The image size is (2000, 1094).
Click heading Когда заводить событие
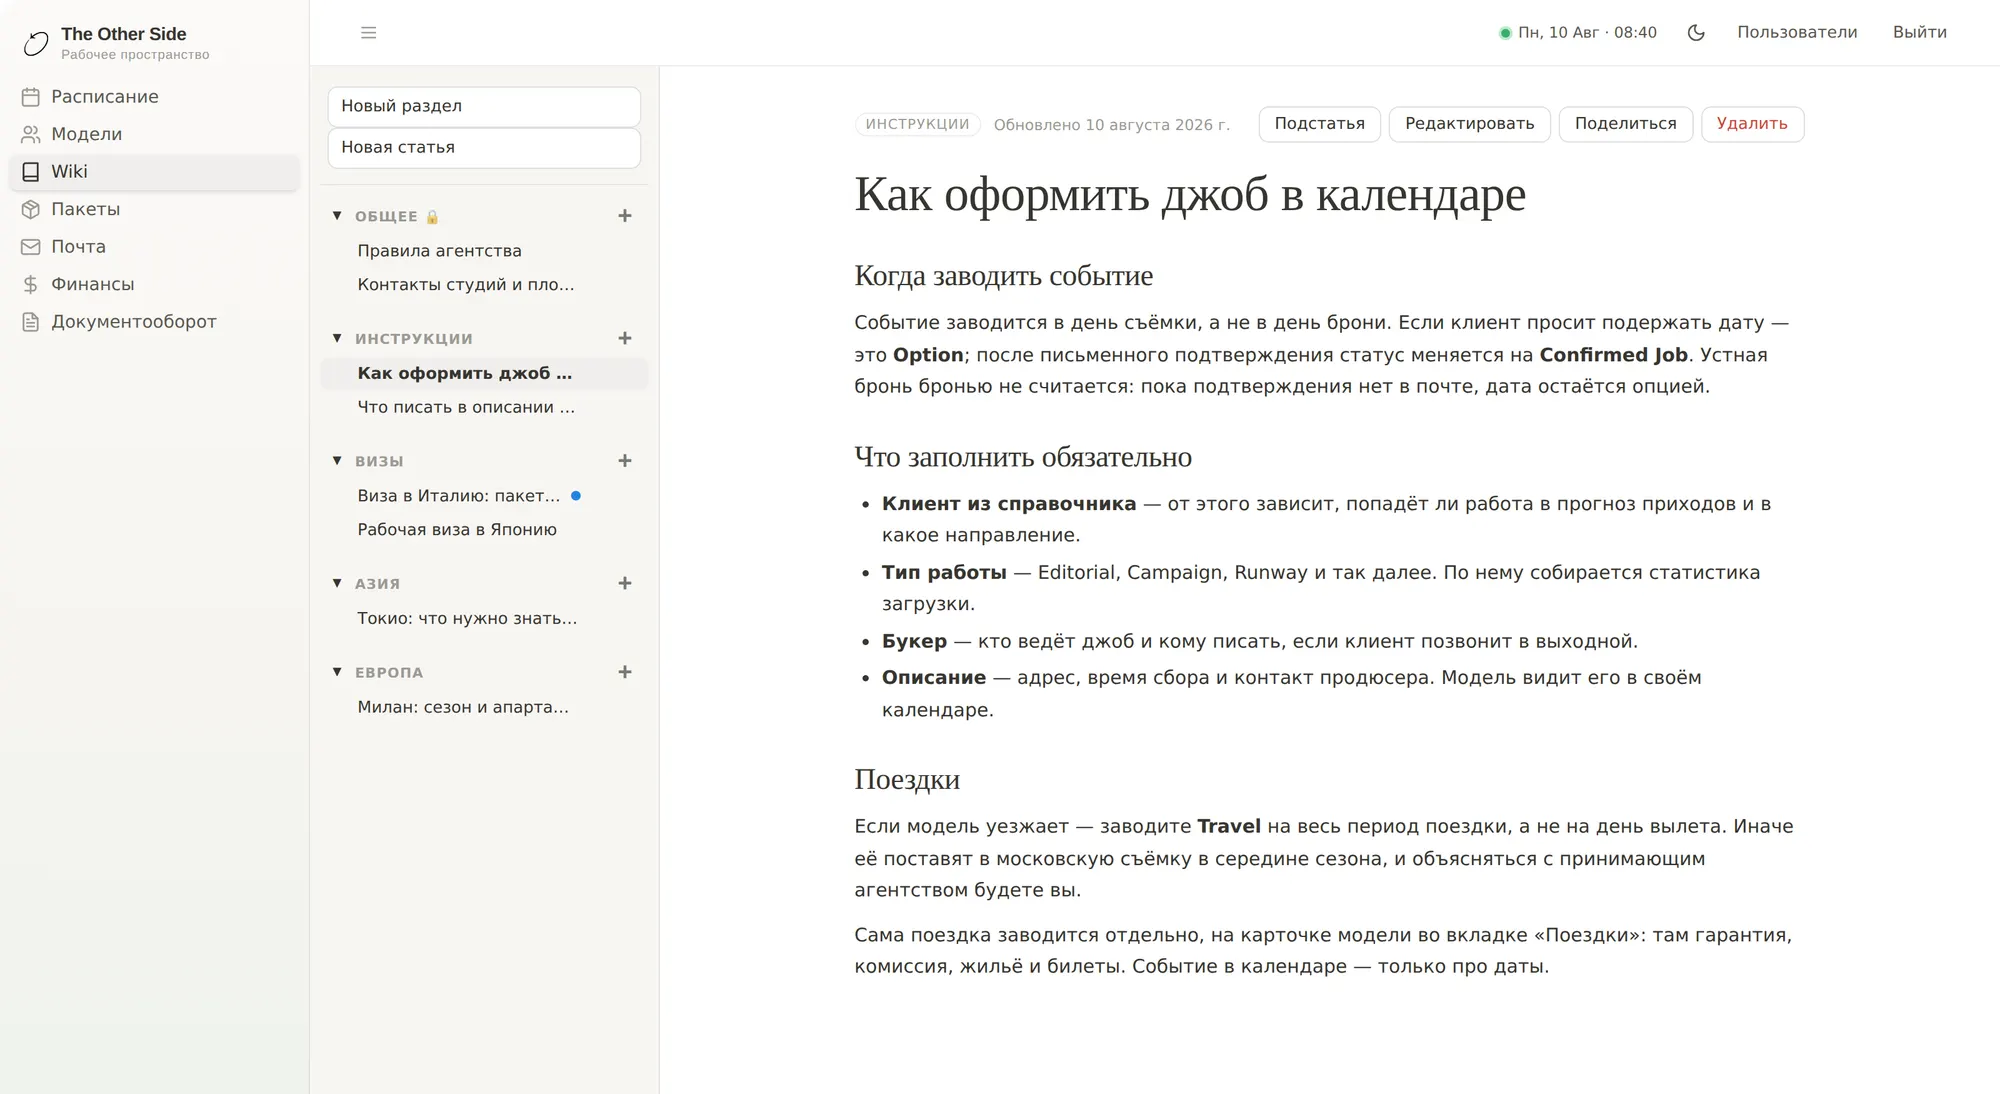coord(1003,276)
